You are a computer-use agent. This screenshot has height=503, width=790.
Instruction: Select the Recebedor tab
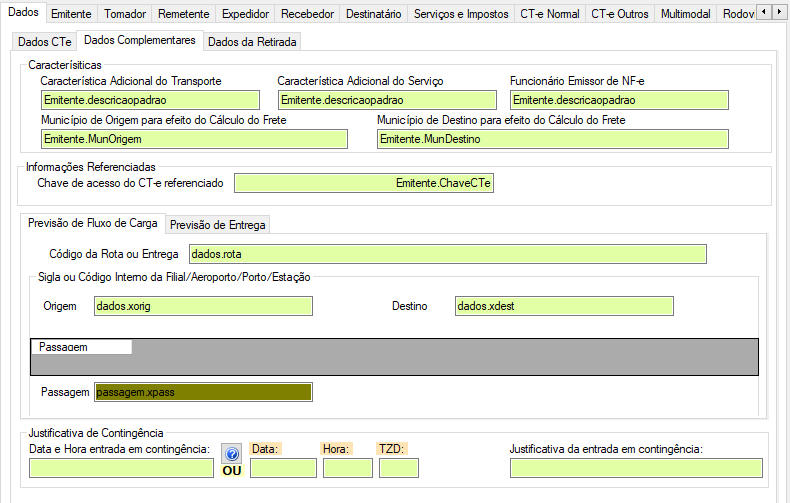coord(307,14)
